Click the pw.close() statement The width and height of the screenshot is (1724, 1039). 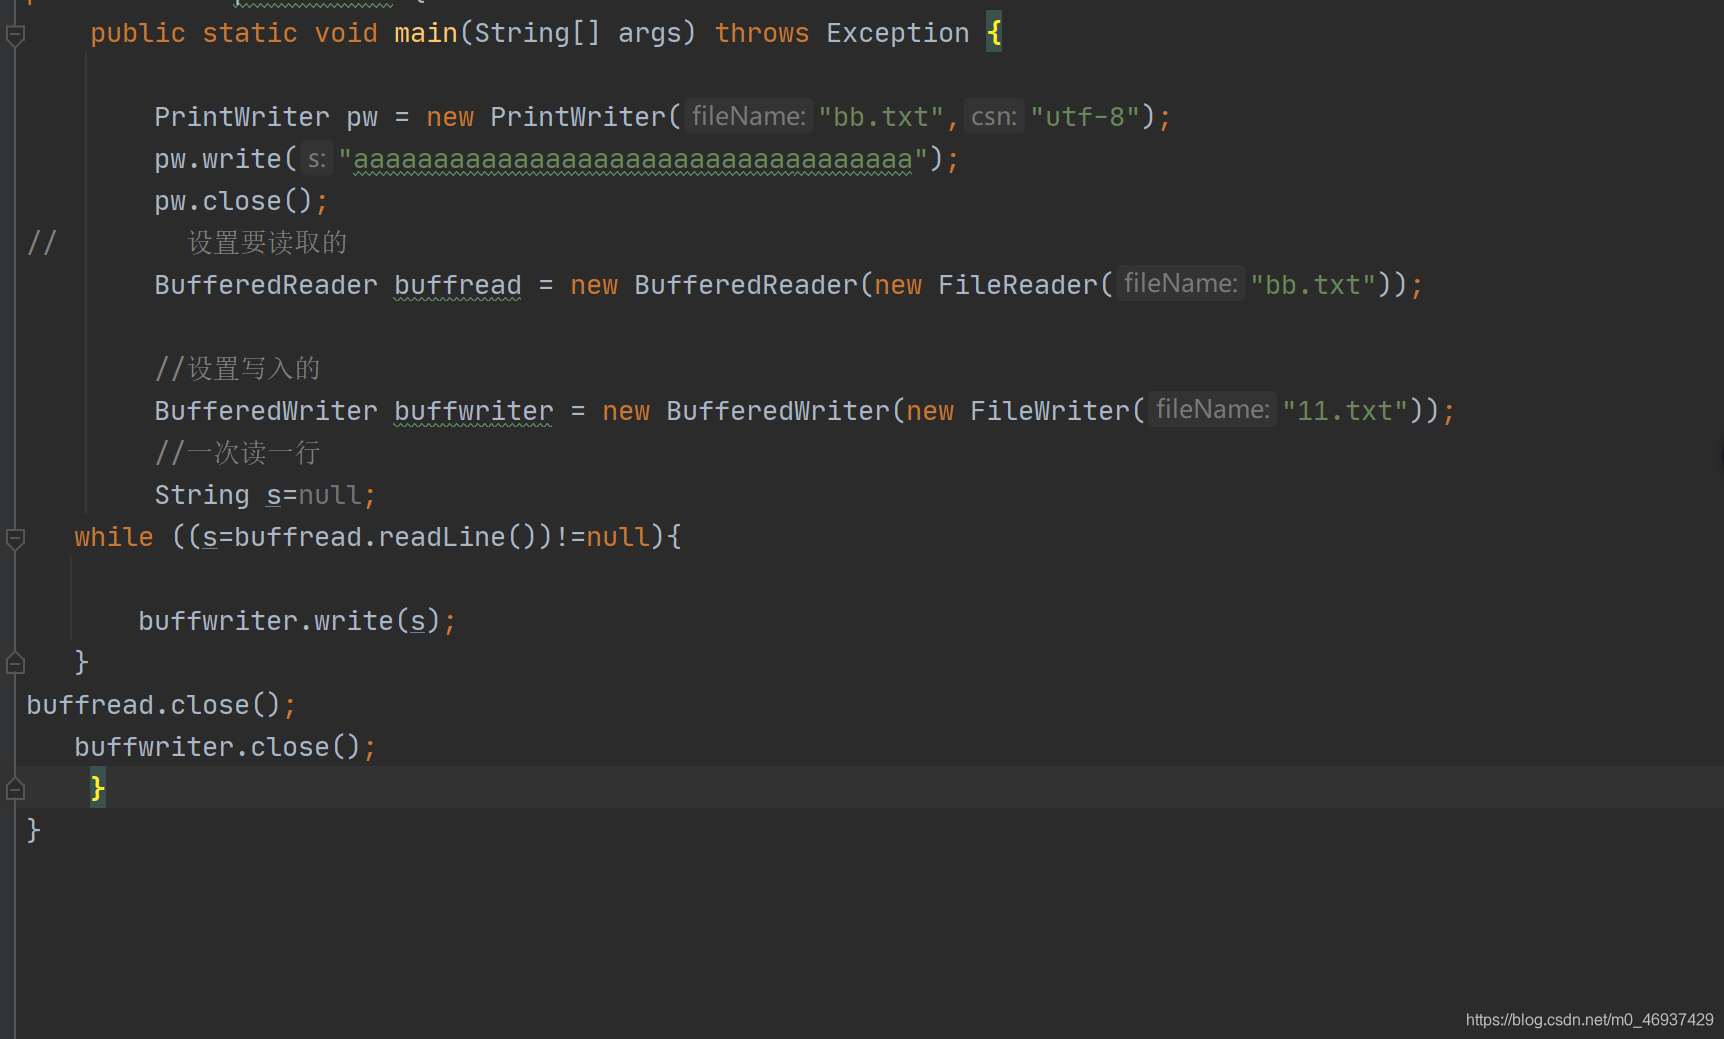click(x=241, y=201)
